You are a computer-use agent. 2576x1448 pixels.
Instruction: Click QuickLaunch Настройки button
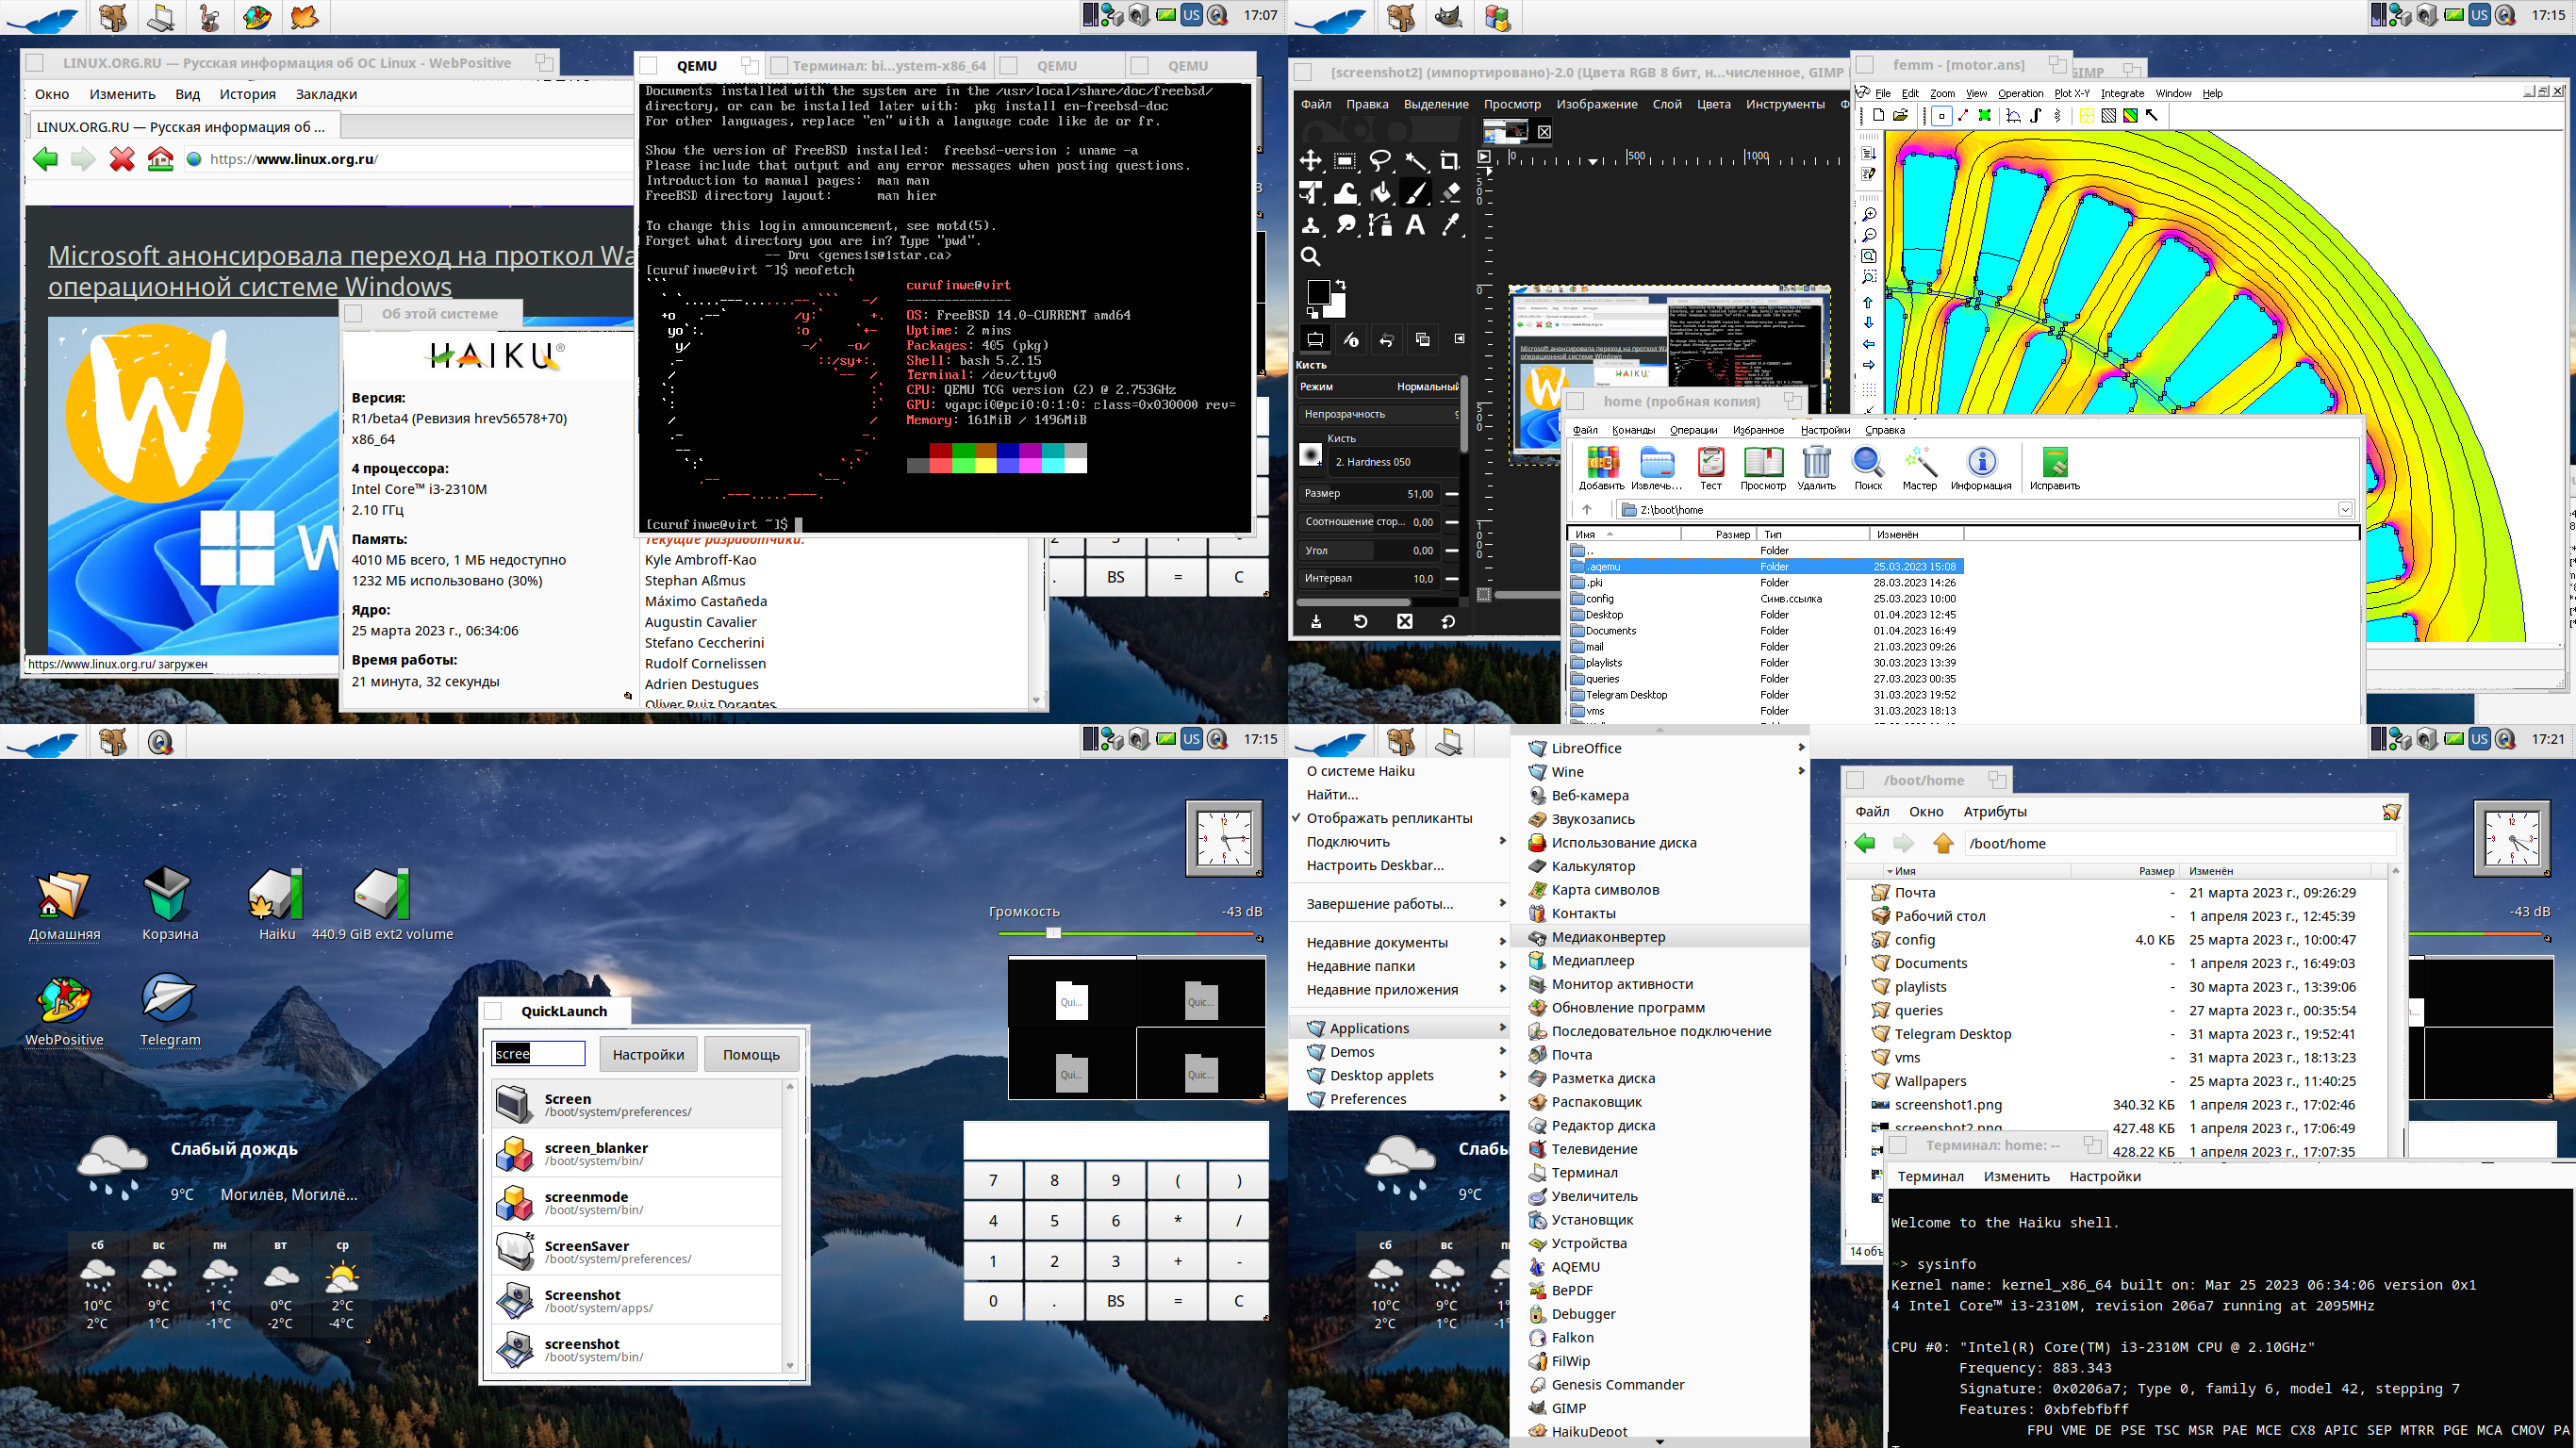coord(648,1054)
